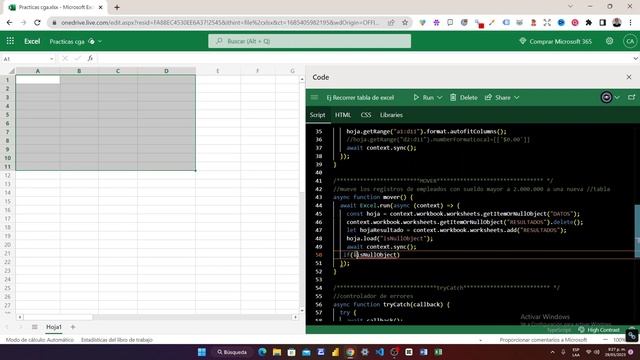640x360 pixels.
Task: Open the Chrome profile avatar
Action: [x=616, y=22]
